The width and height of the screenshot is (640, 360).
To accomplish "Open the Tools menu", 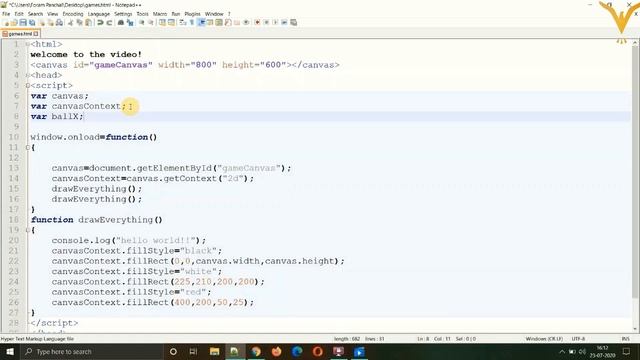I will click(142, 14).
